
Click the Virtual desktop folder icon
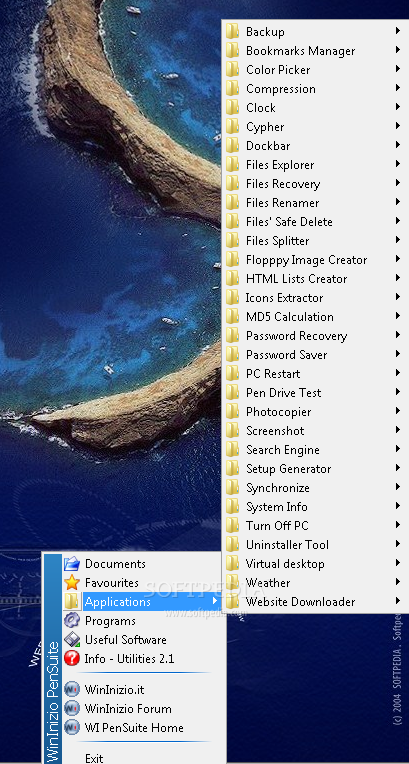(x=233, y=564)
